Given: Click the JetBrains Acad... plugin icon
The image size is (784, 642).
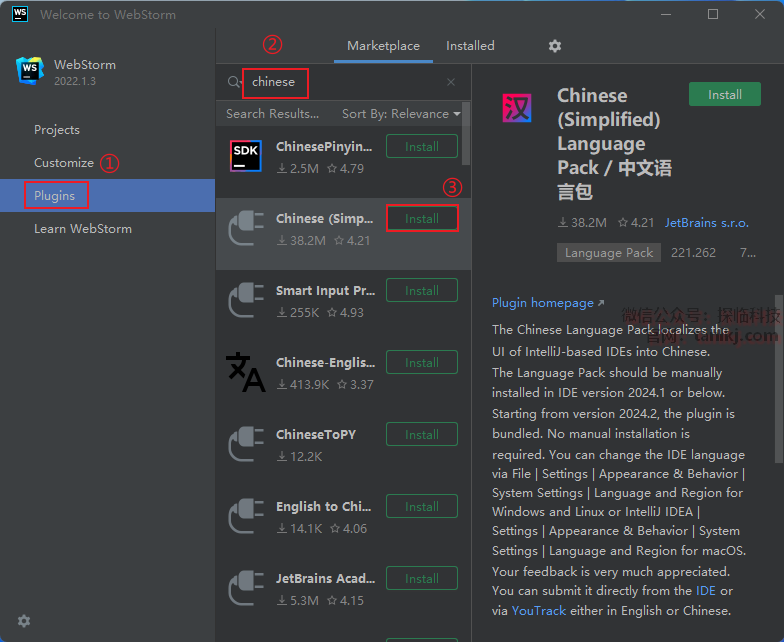Looking at the screenshot, I should point(246,588).
